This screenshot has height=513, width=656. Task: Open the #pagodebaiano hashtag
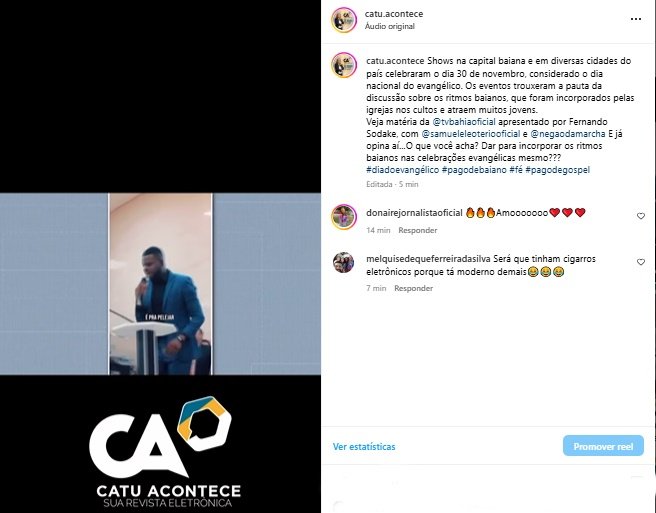(474, 170)
